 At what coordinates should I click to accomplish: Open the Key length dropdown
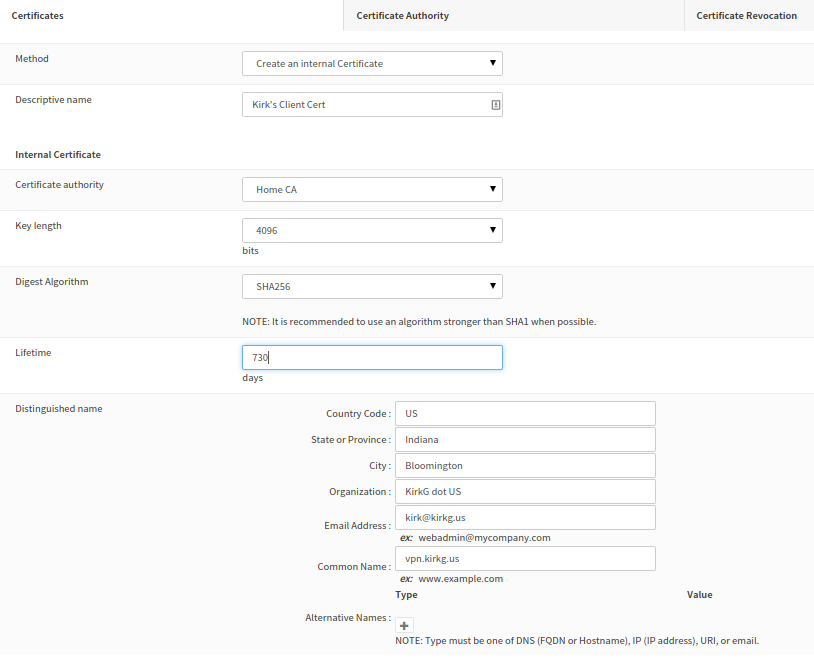tap(372, 231)
